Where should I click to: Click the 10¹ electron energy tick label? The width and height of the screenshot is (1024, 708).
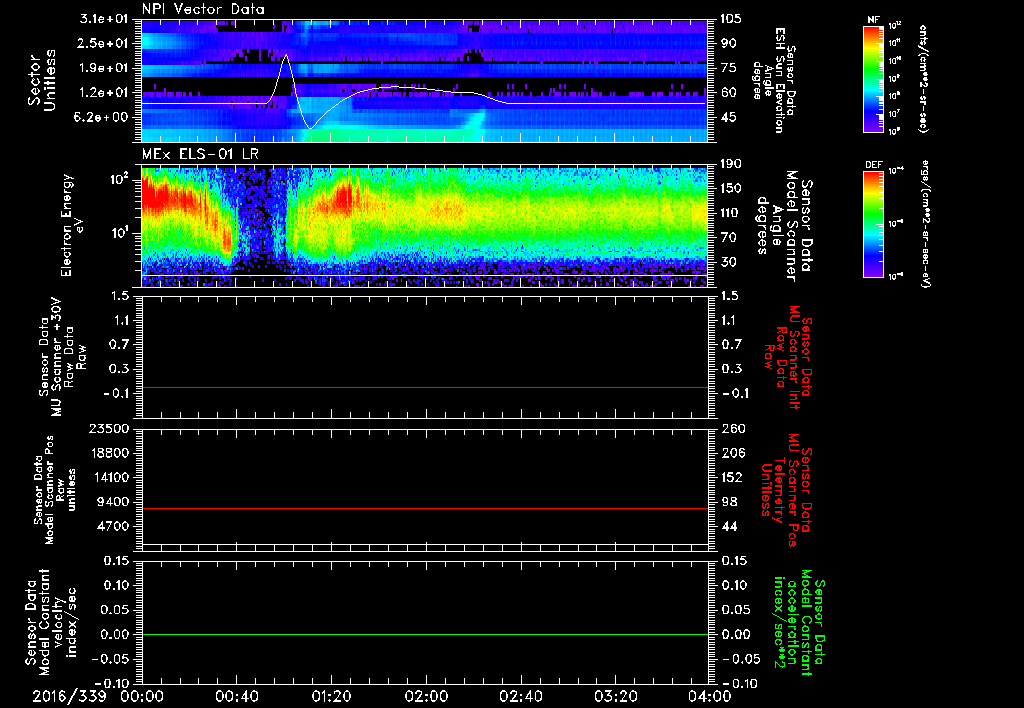tap(120, 233)
